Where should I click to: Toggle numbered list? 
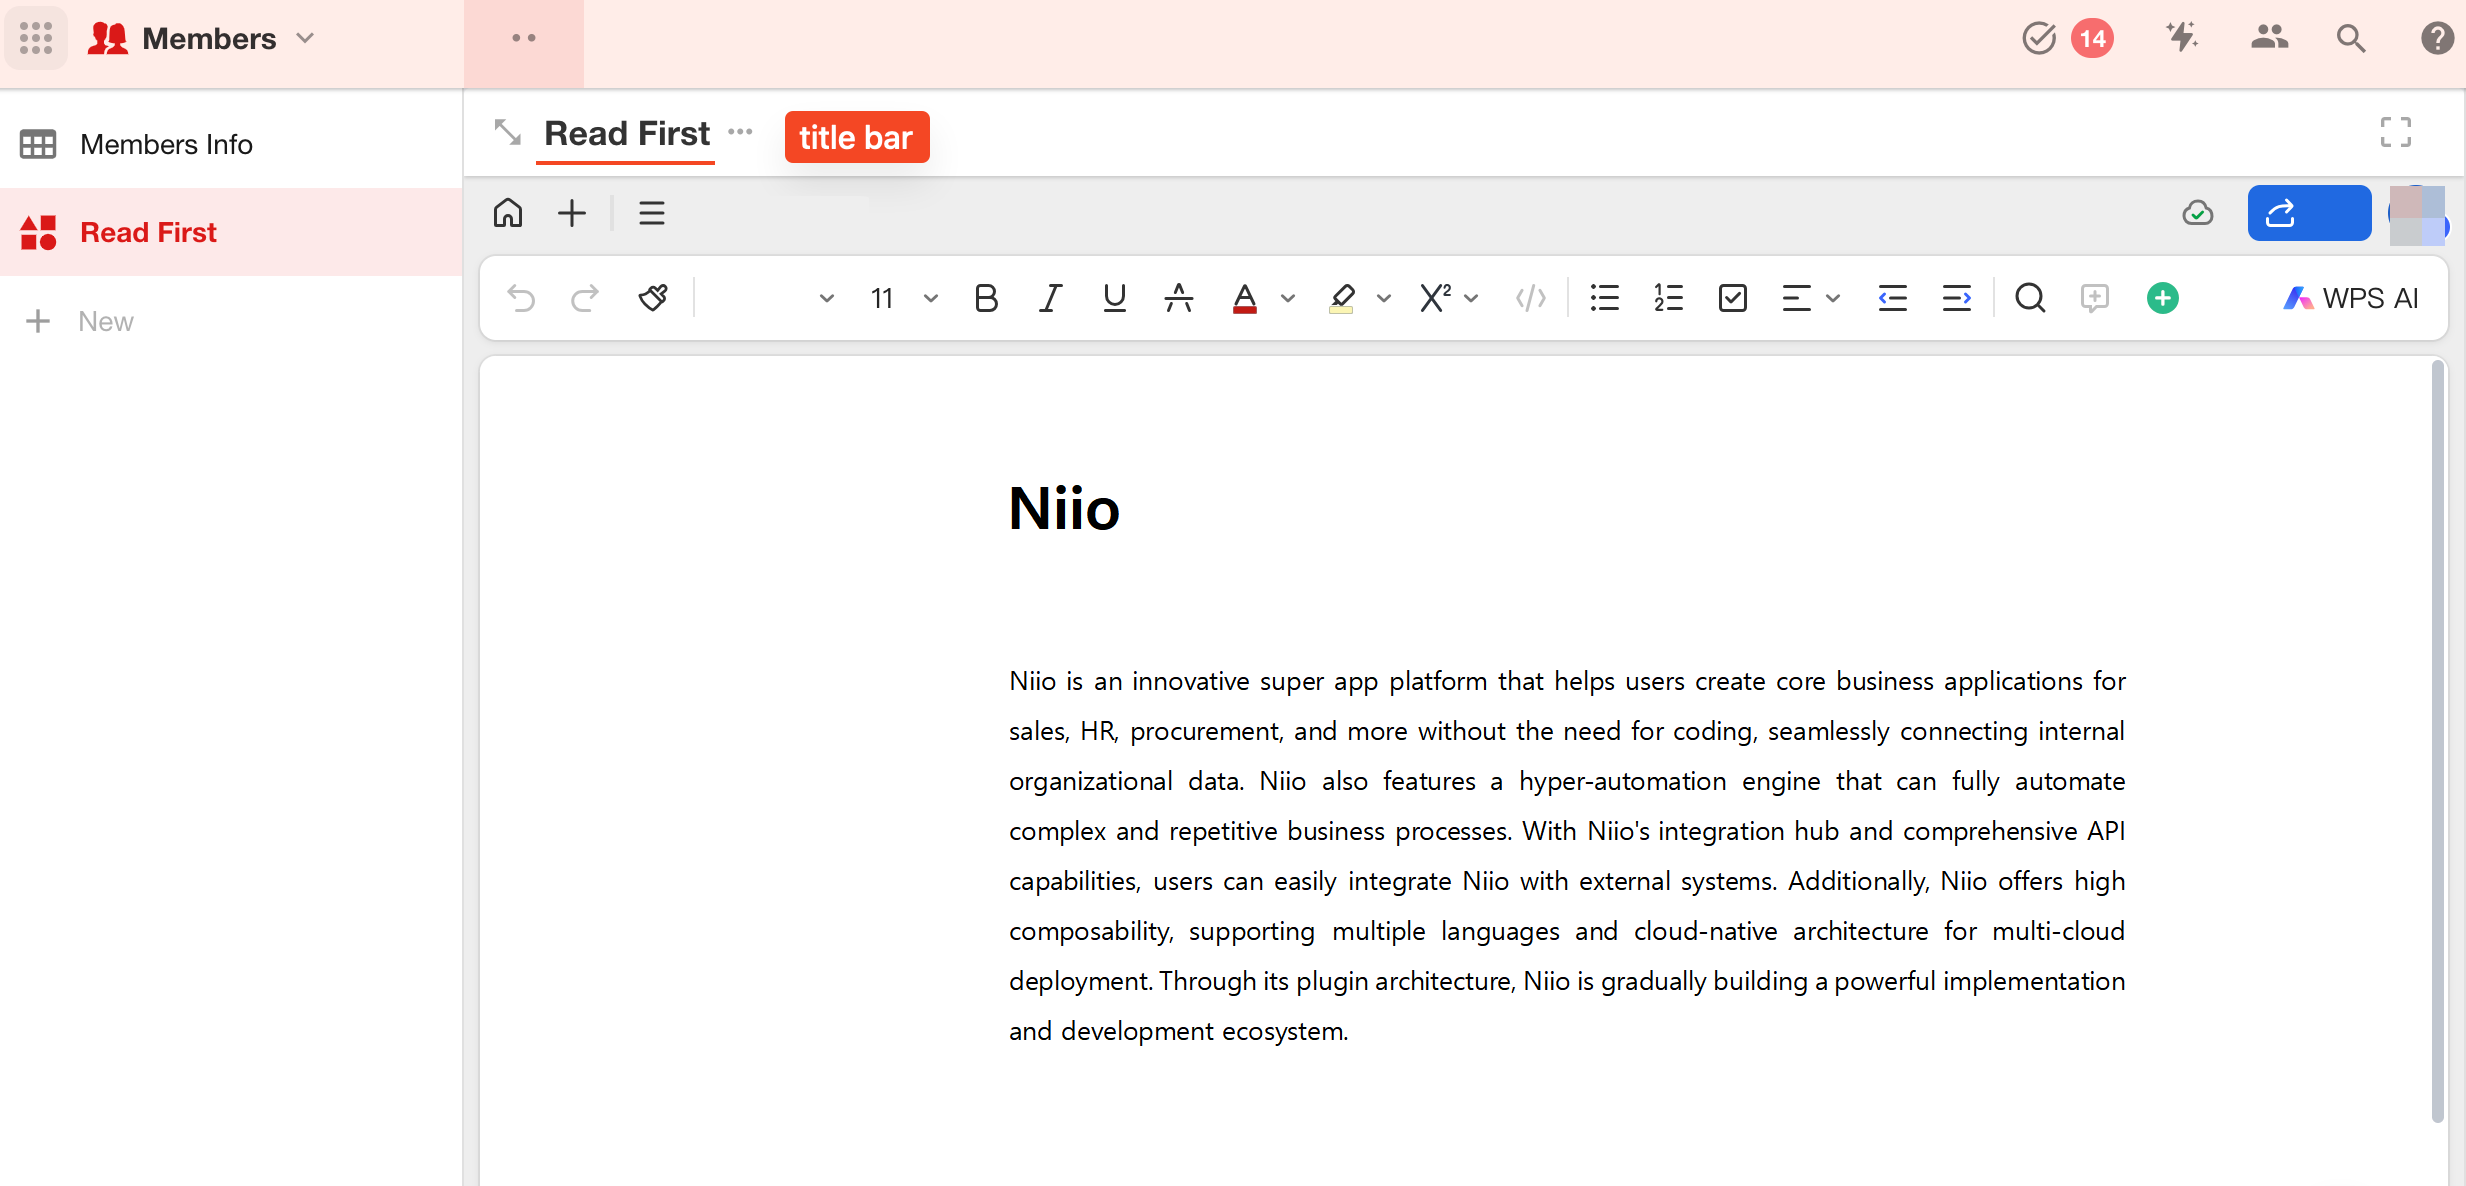(1669, 298)
